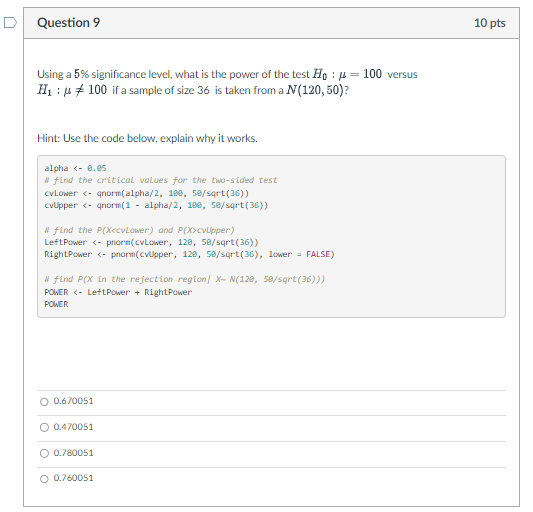Click the 10 pts label

click(x=489, y=23)
